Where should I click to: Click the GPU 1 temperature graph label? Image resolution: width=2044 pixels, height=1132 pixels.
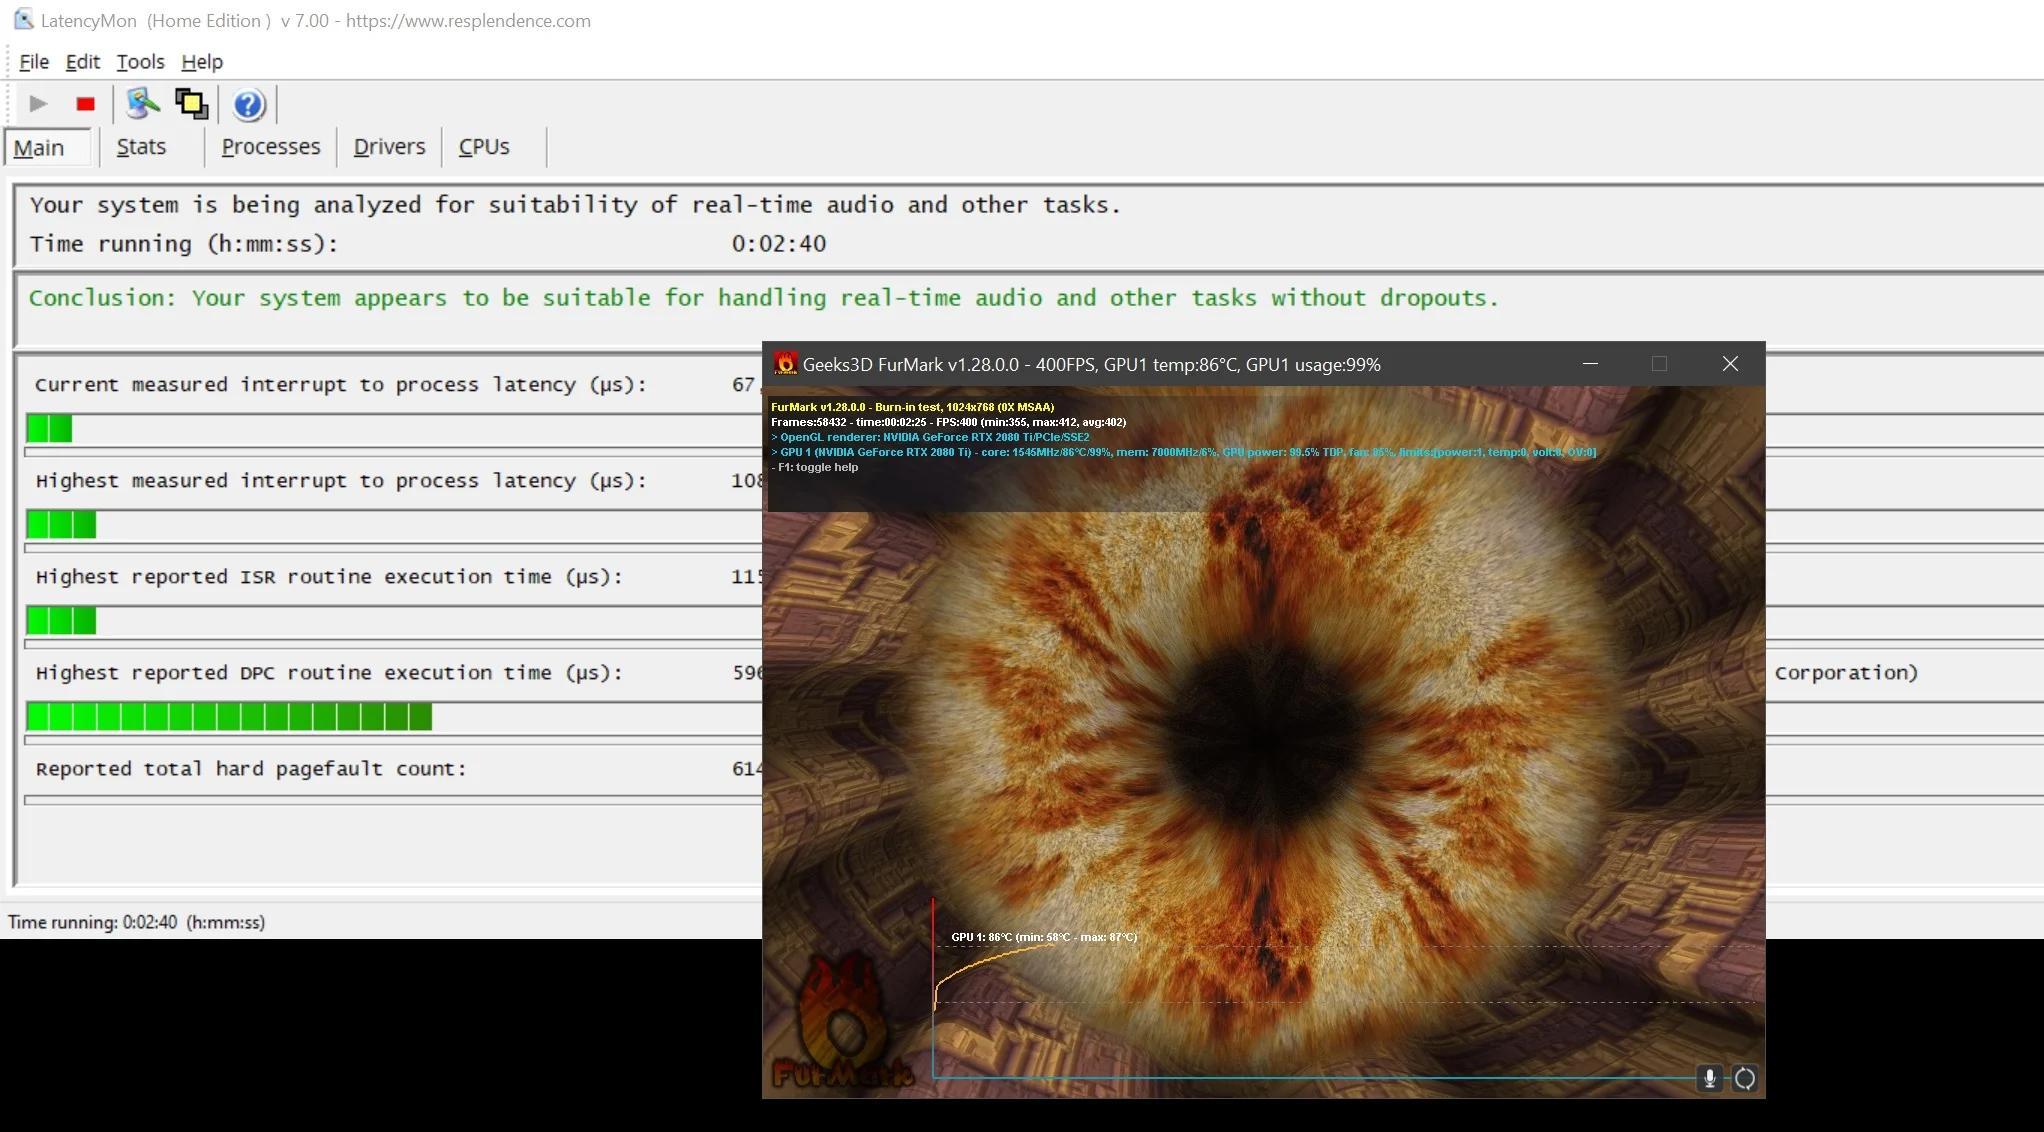1044,937
